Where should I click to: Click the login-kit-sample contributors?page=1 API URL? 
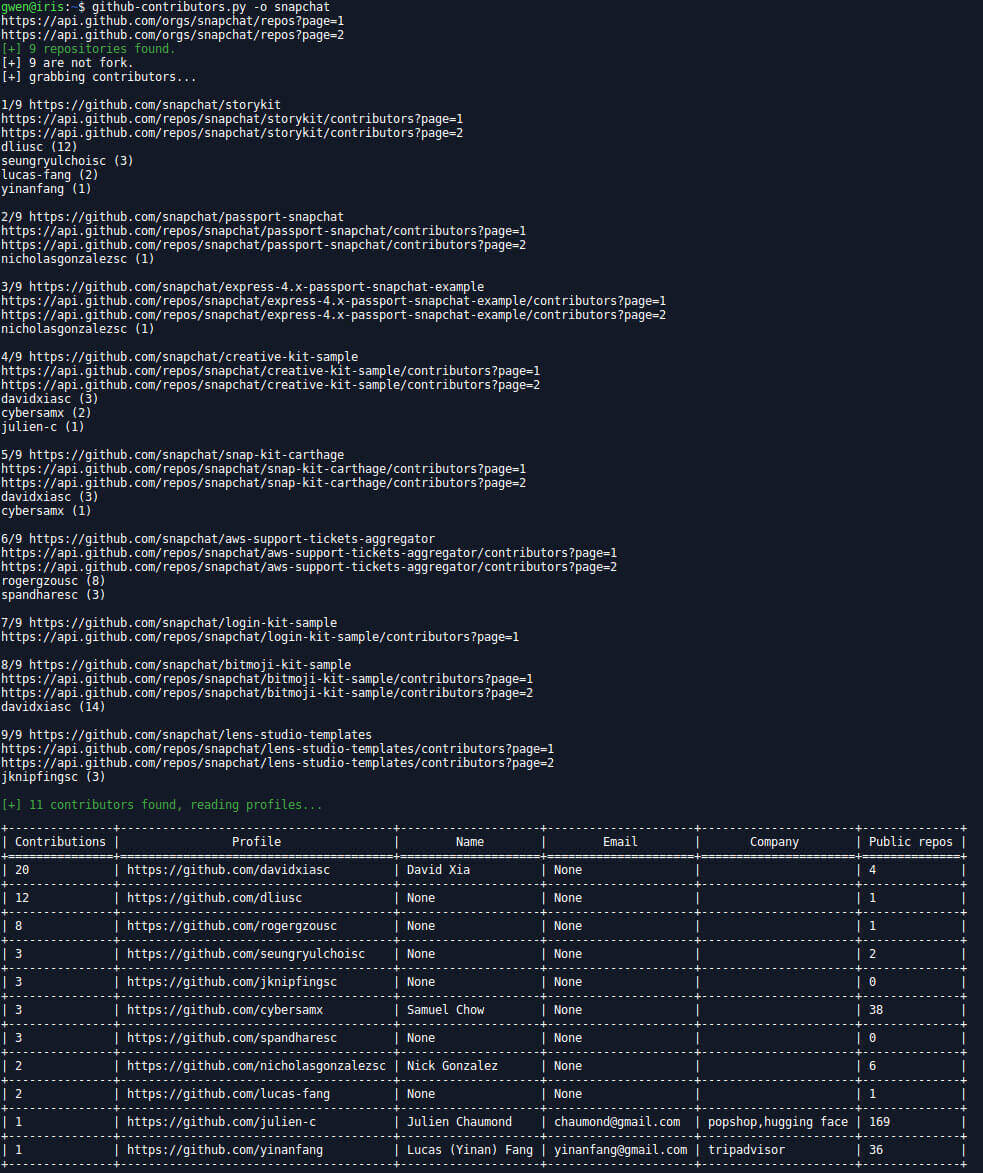point(260,637)
